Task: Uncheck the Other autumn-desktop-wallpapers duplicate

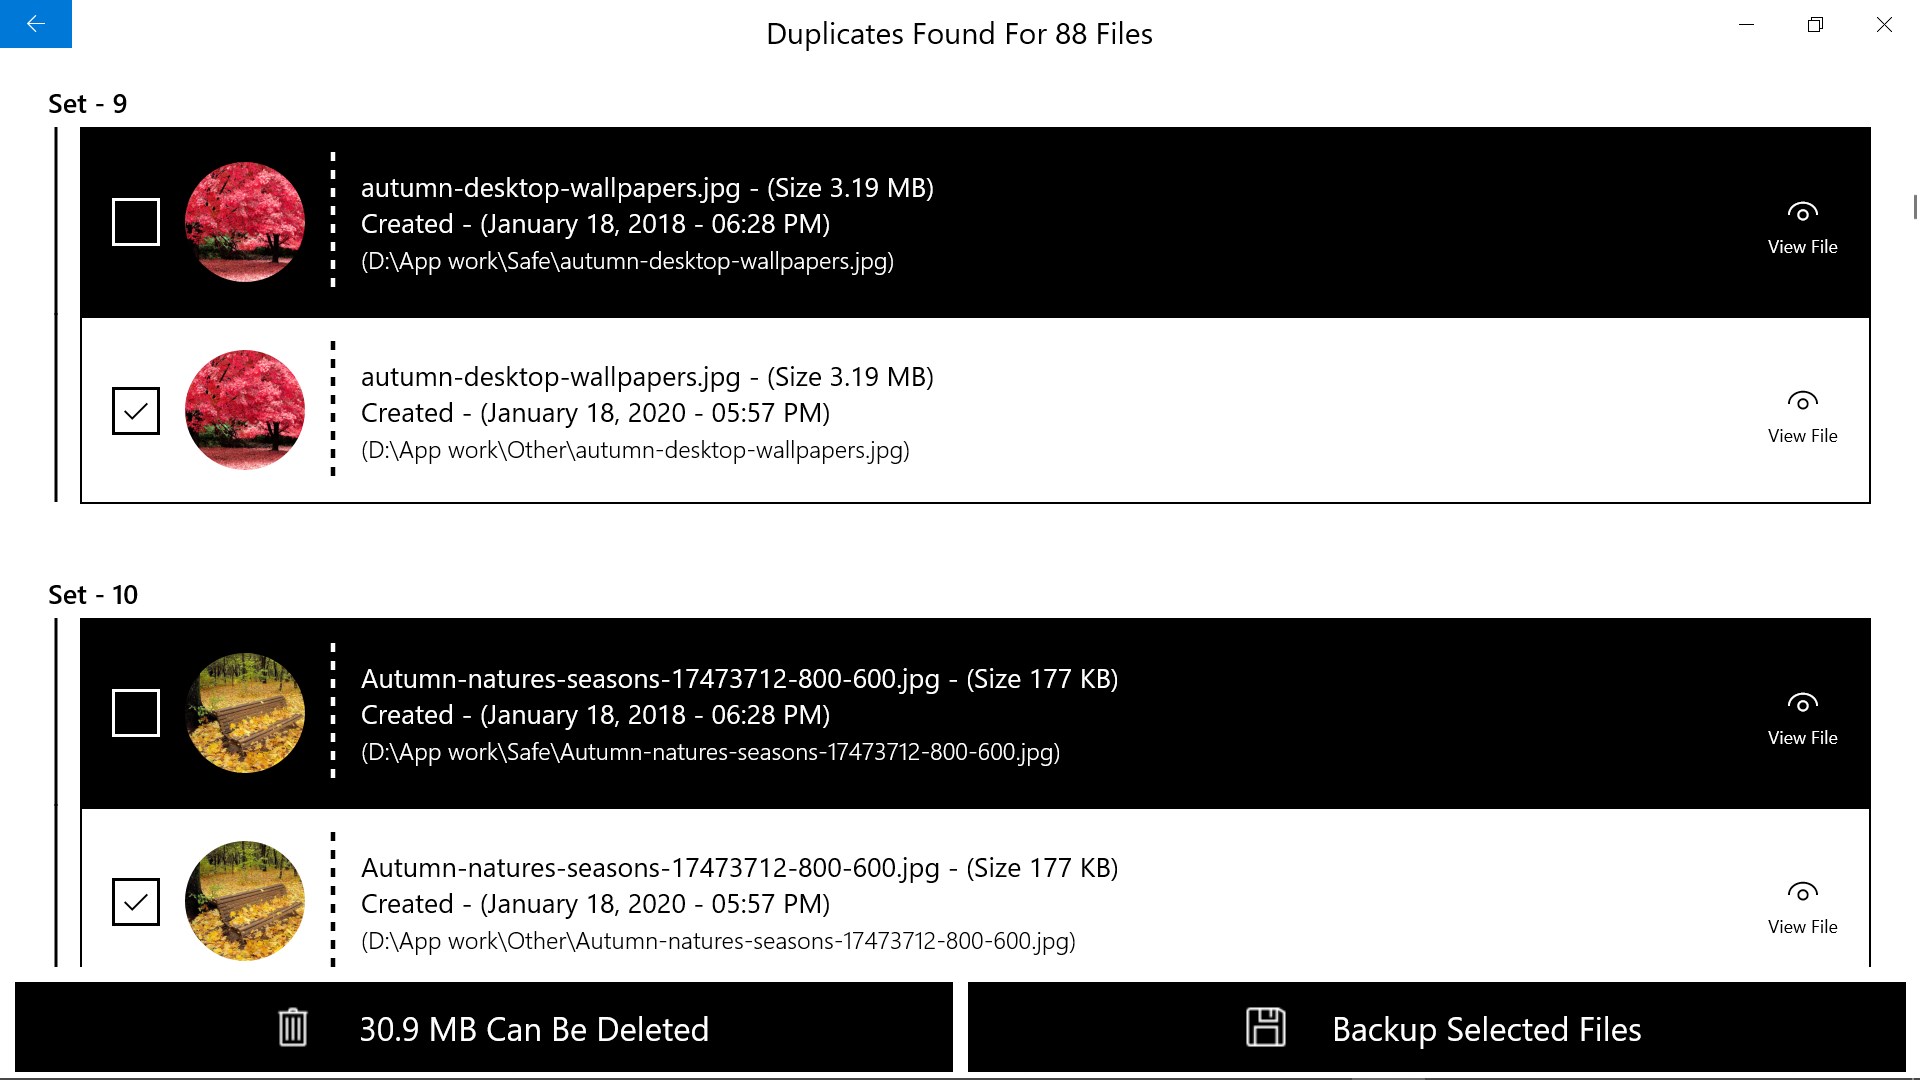Action: coord(135,411)
